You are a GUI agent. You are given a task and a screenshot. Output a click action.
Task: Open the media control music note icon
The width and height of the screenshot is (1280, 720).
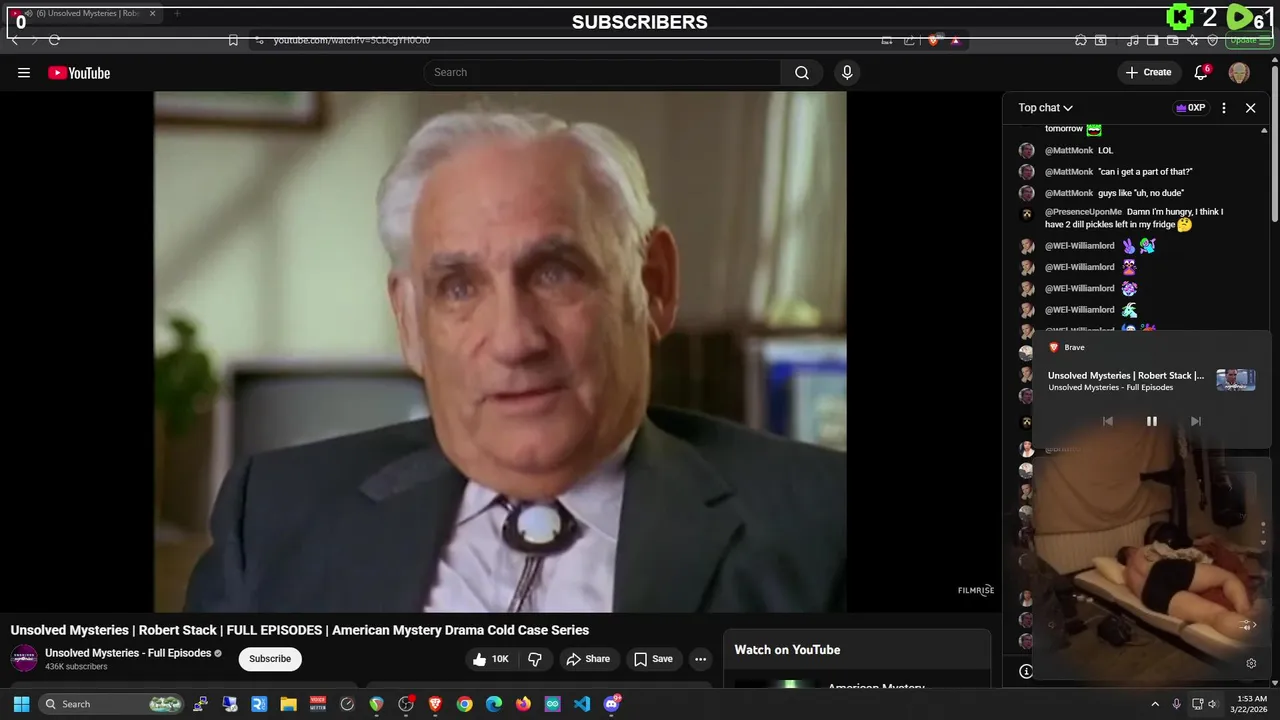click(x=1133, y=40)
